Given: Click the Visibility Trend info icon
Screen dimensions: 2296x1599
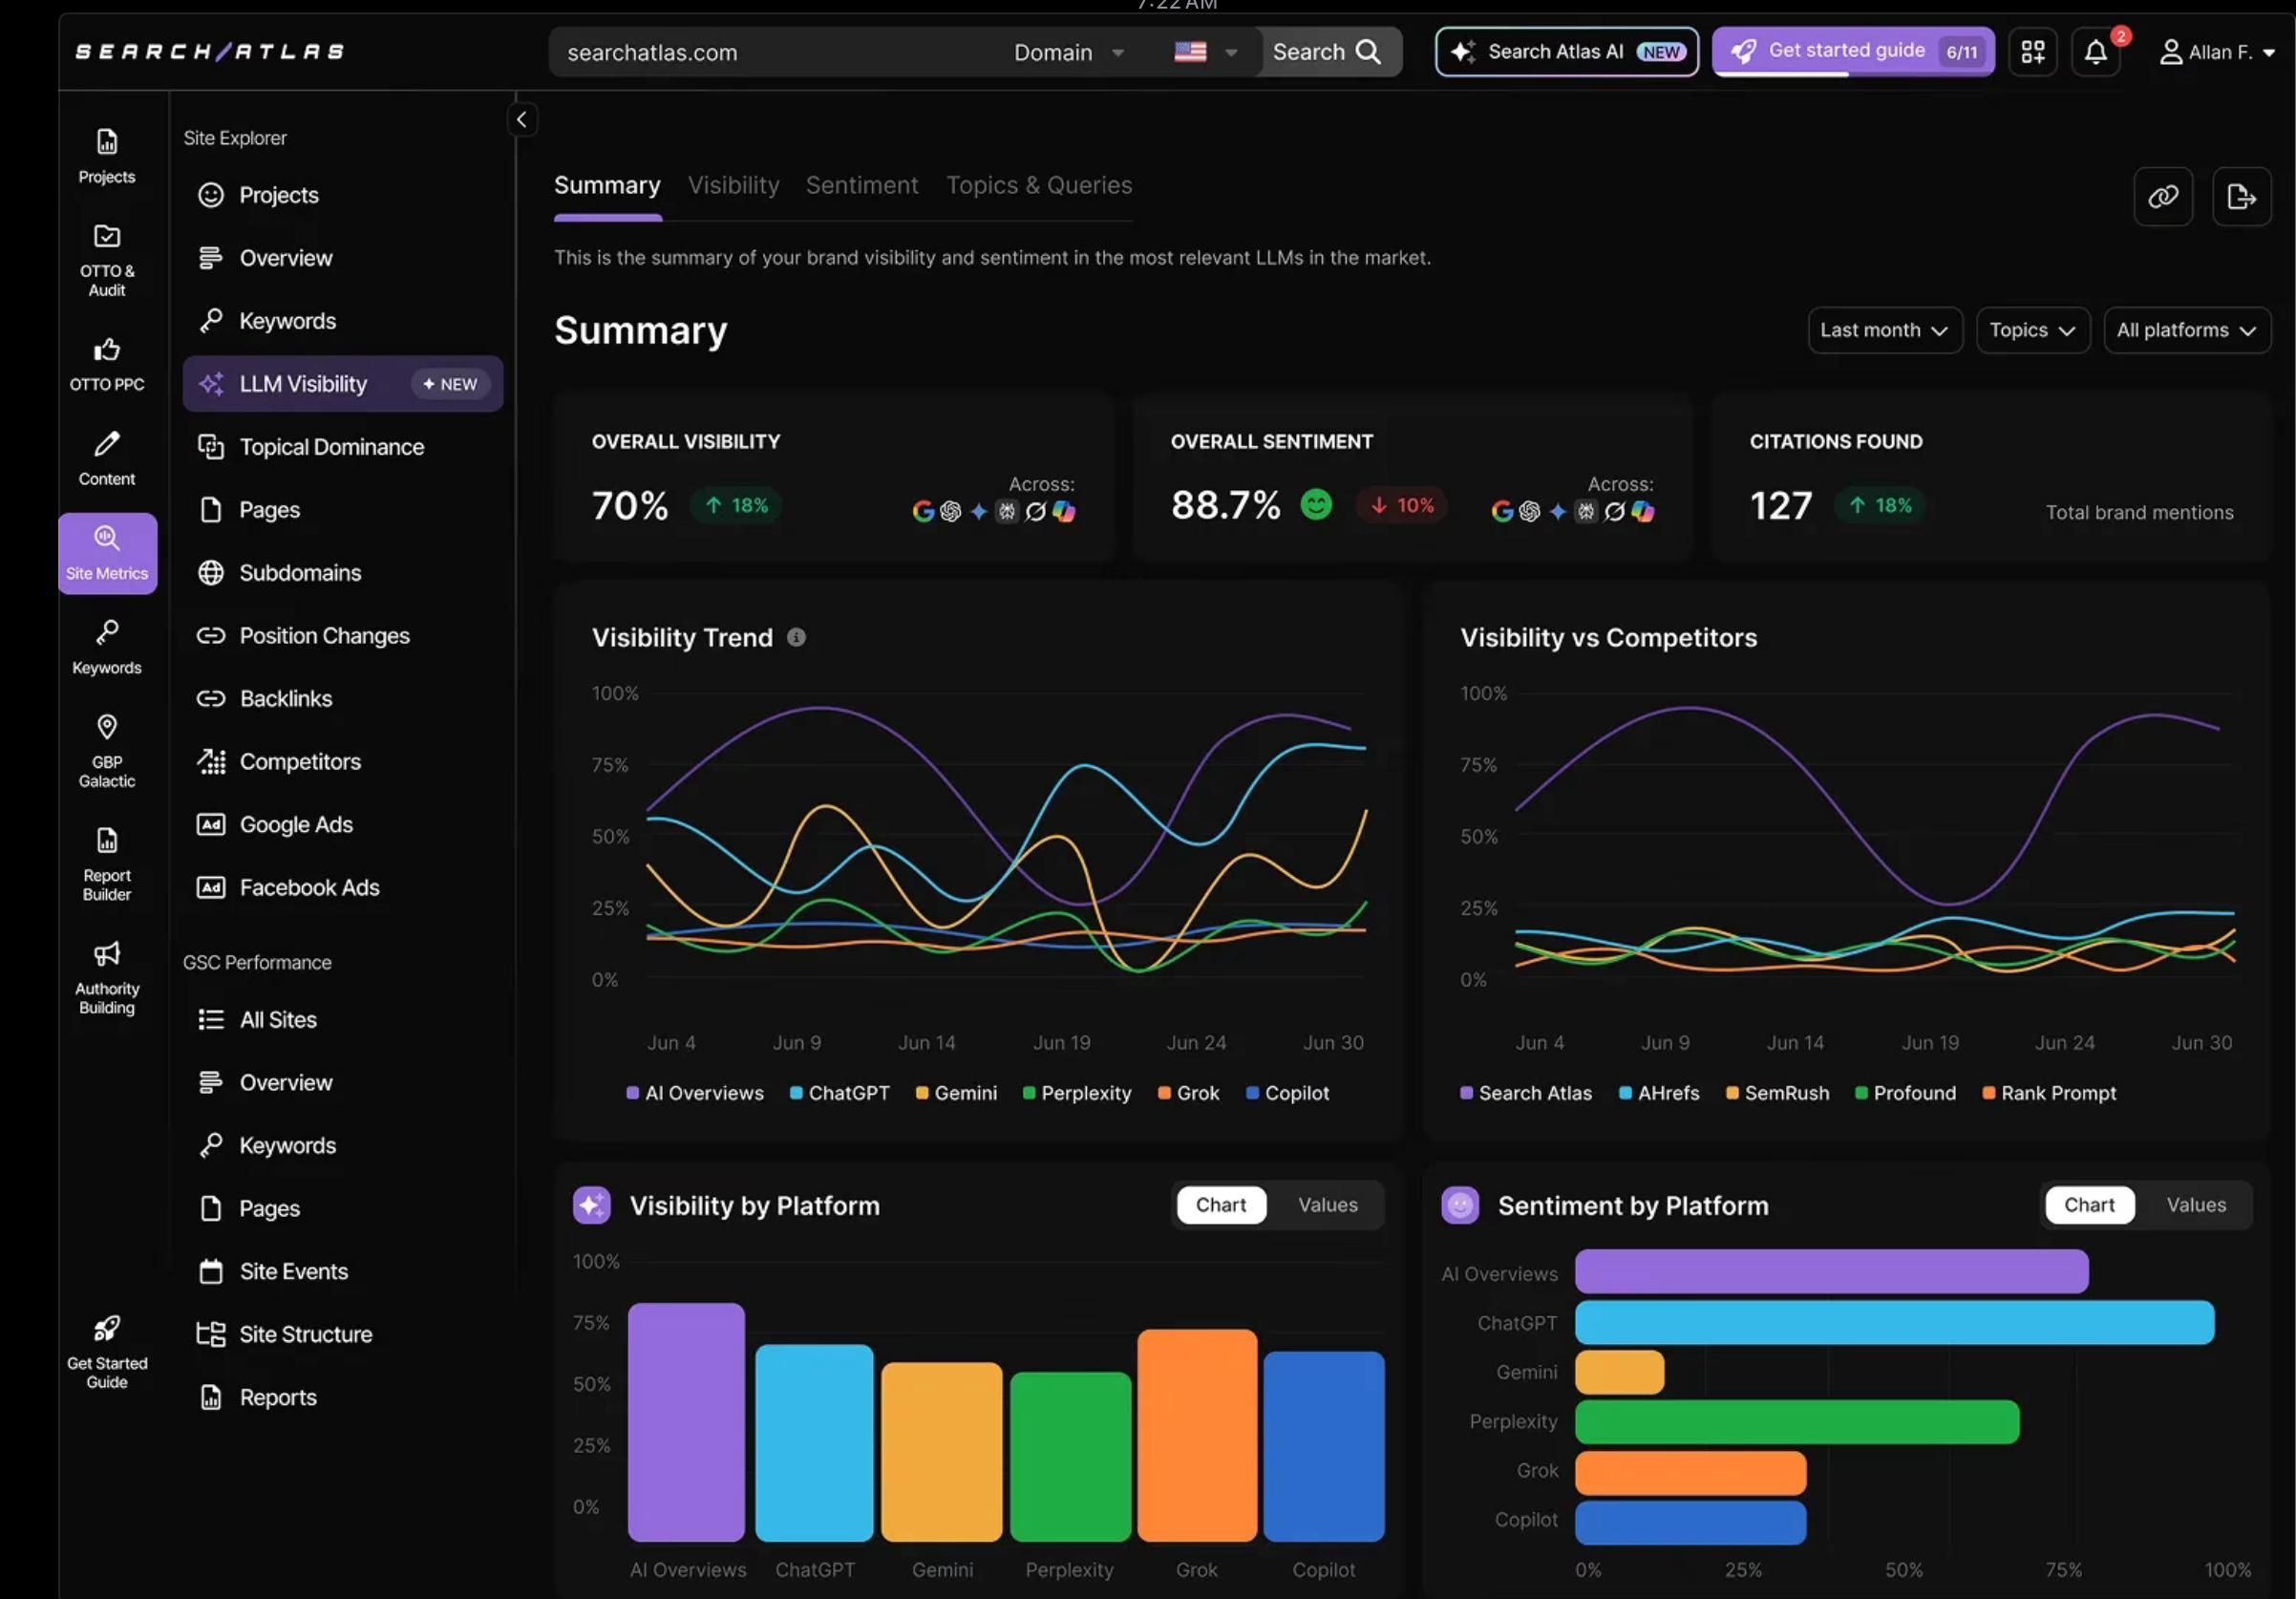Looking at the screenshot, I should pyautogui.click(x=796, y=638).
